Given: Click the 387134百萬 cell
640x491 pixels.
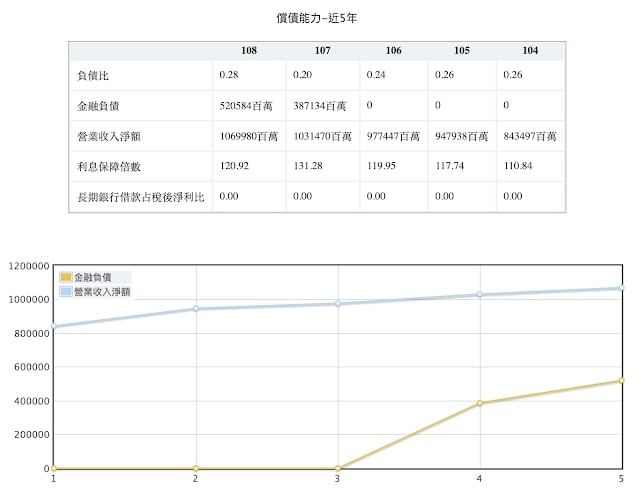Looking at the screenshot, I should pyautogui.click(x=320, y=106).
